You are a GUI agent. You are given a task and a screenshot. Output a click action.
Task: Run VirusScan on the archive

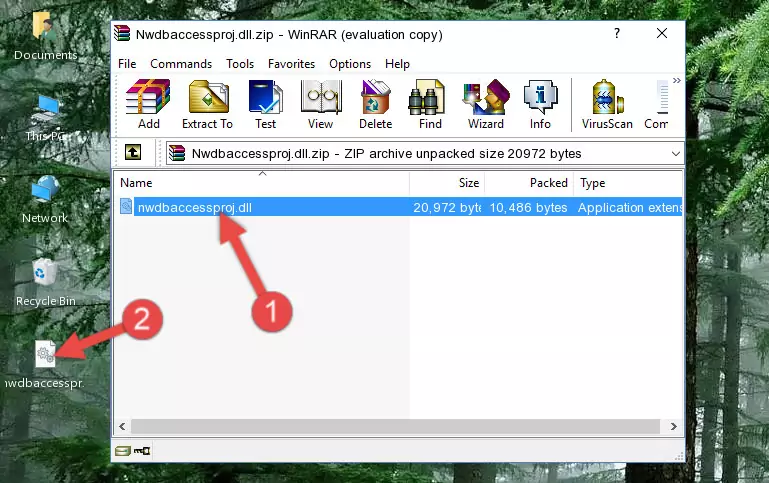(x=607, y=104)
